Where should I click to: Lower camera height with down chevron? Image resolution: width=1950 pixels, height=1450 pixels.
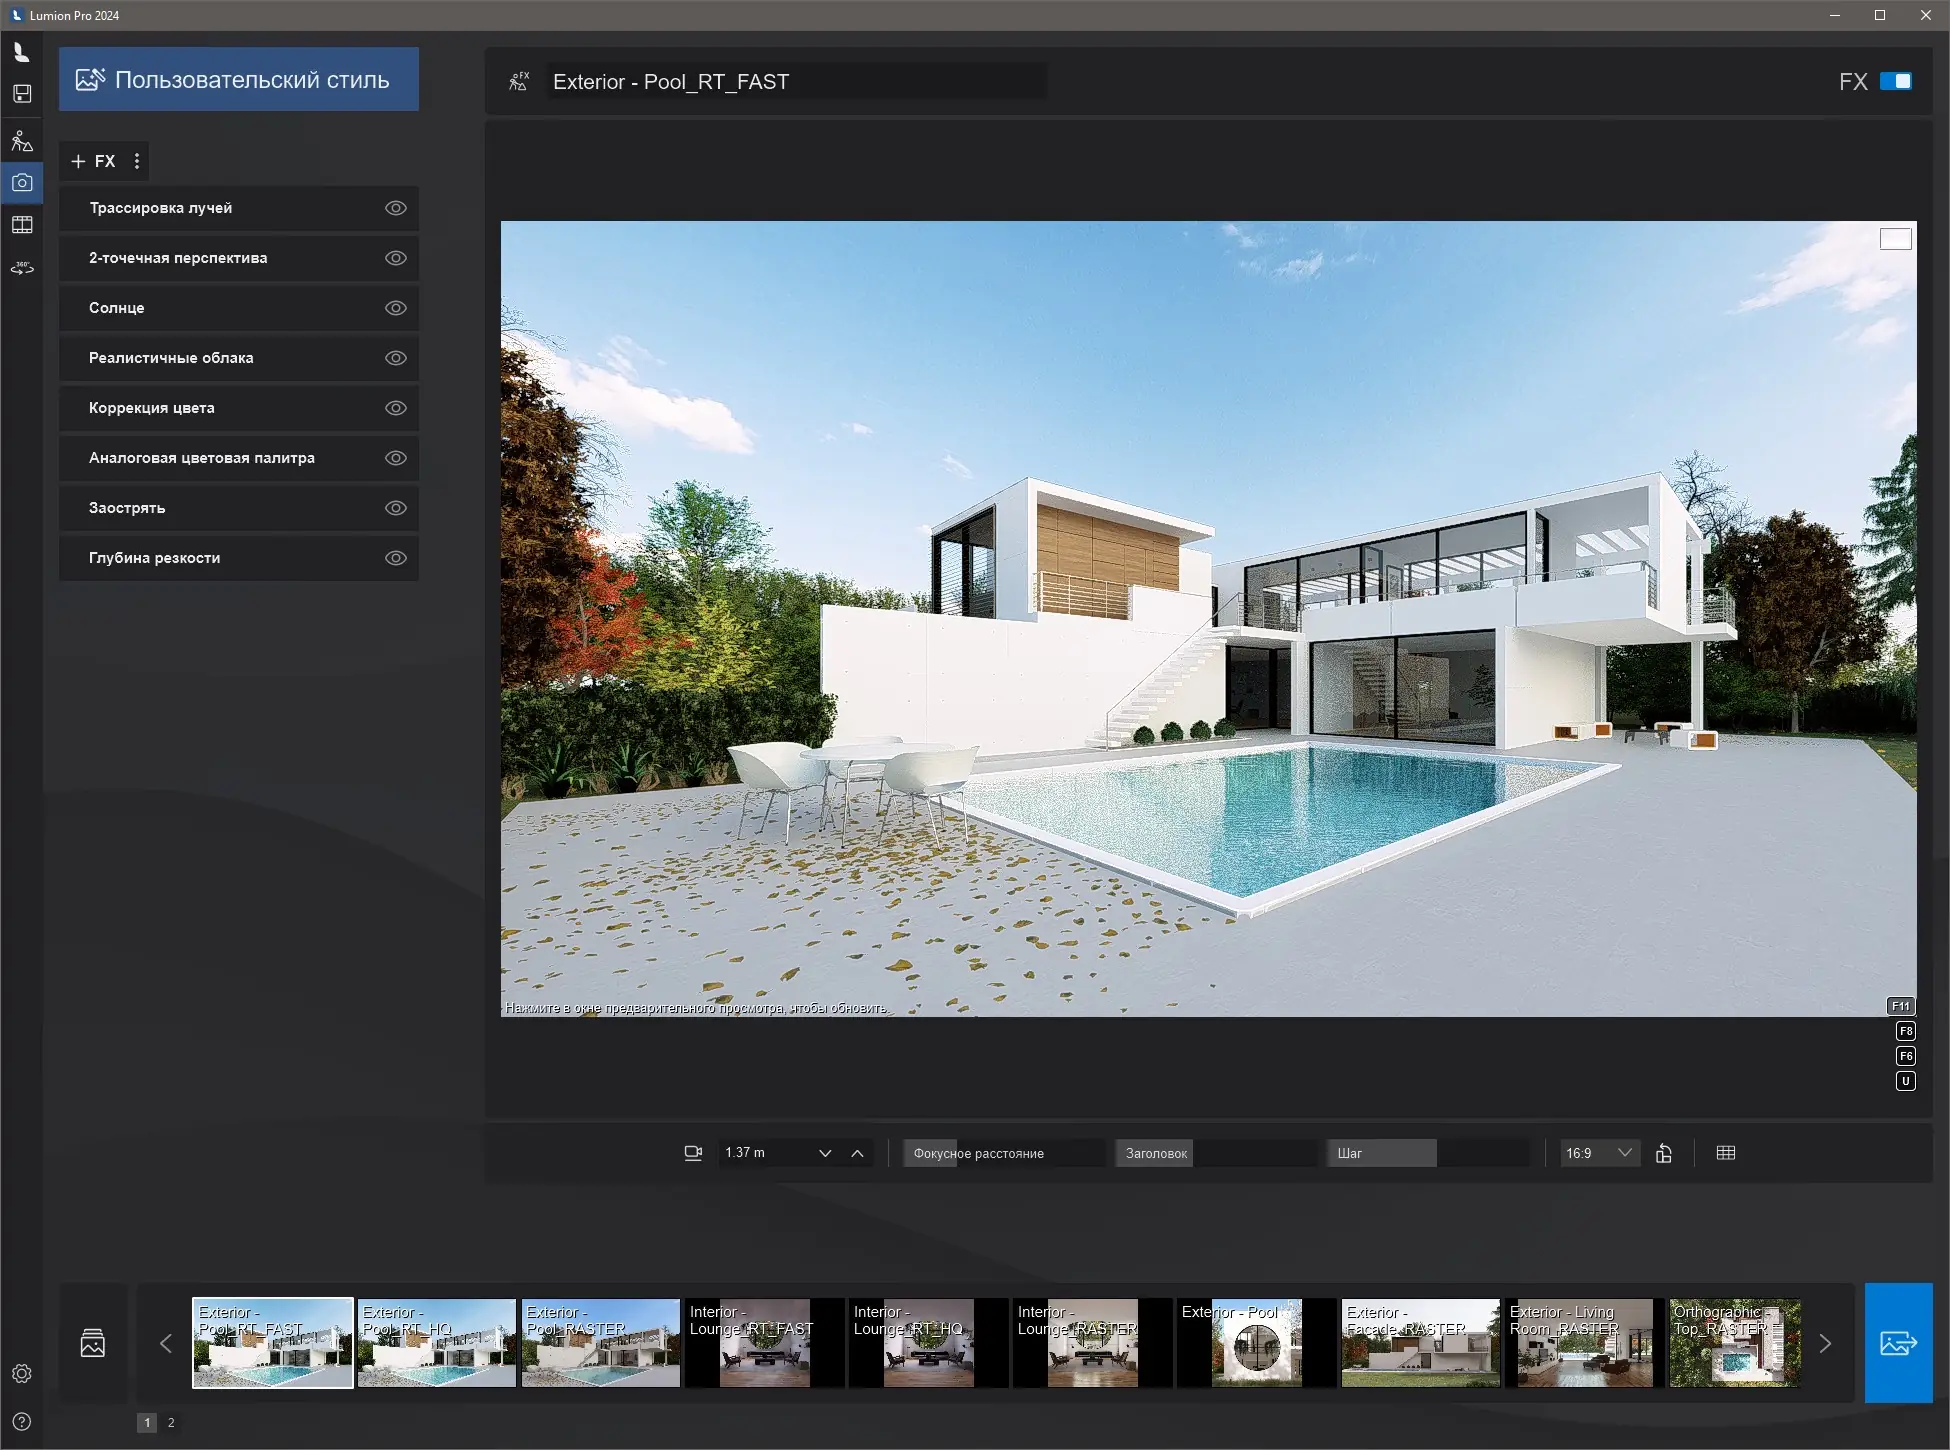point(825,1153)
